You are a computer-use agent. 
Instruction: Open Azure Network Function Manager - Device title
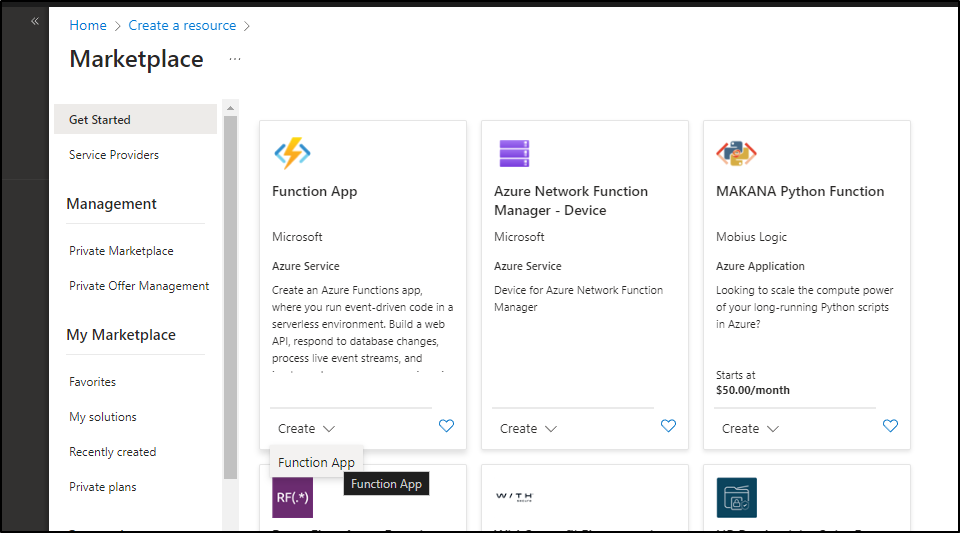point(571,201)
